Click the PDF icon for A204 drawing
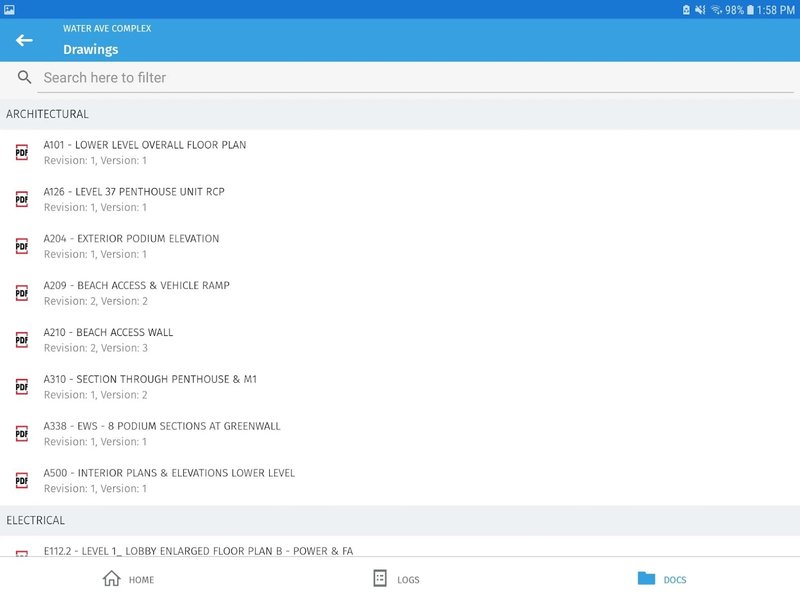 pyautogui.click(x=22, y=246)
